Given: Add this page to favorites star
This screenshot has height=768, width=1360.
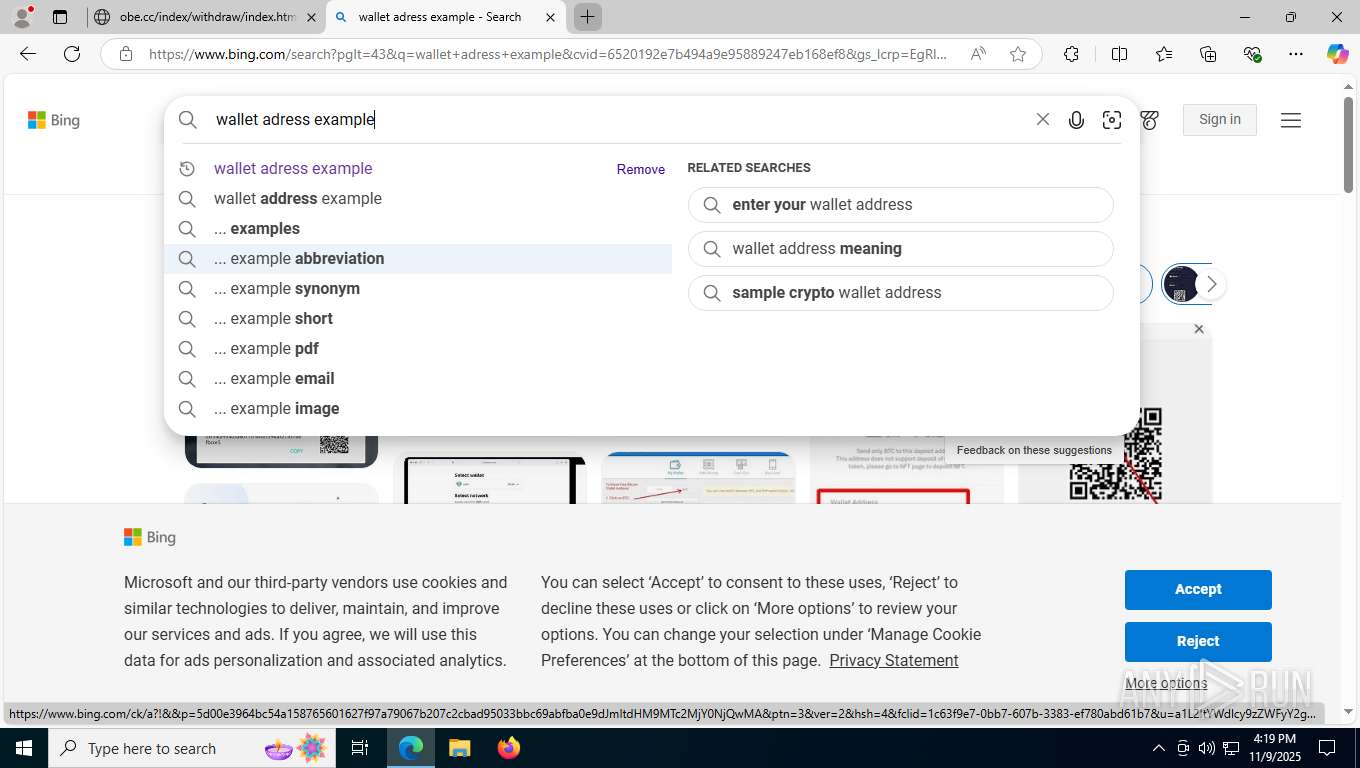Looking at the screenshot, I should click(x=1018, y=54).
